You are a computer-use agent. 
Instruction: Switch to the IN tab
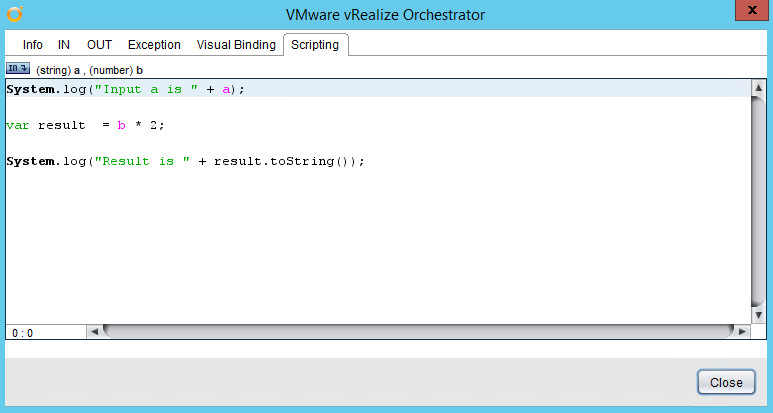(64, 45)
